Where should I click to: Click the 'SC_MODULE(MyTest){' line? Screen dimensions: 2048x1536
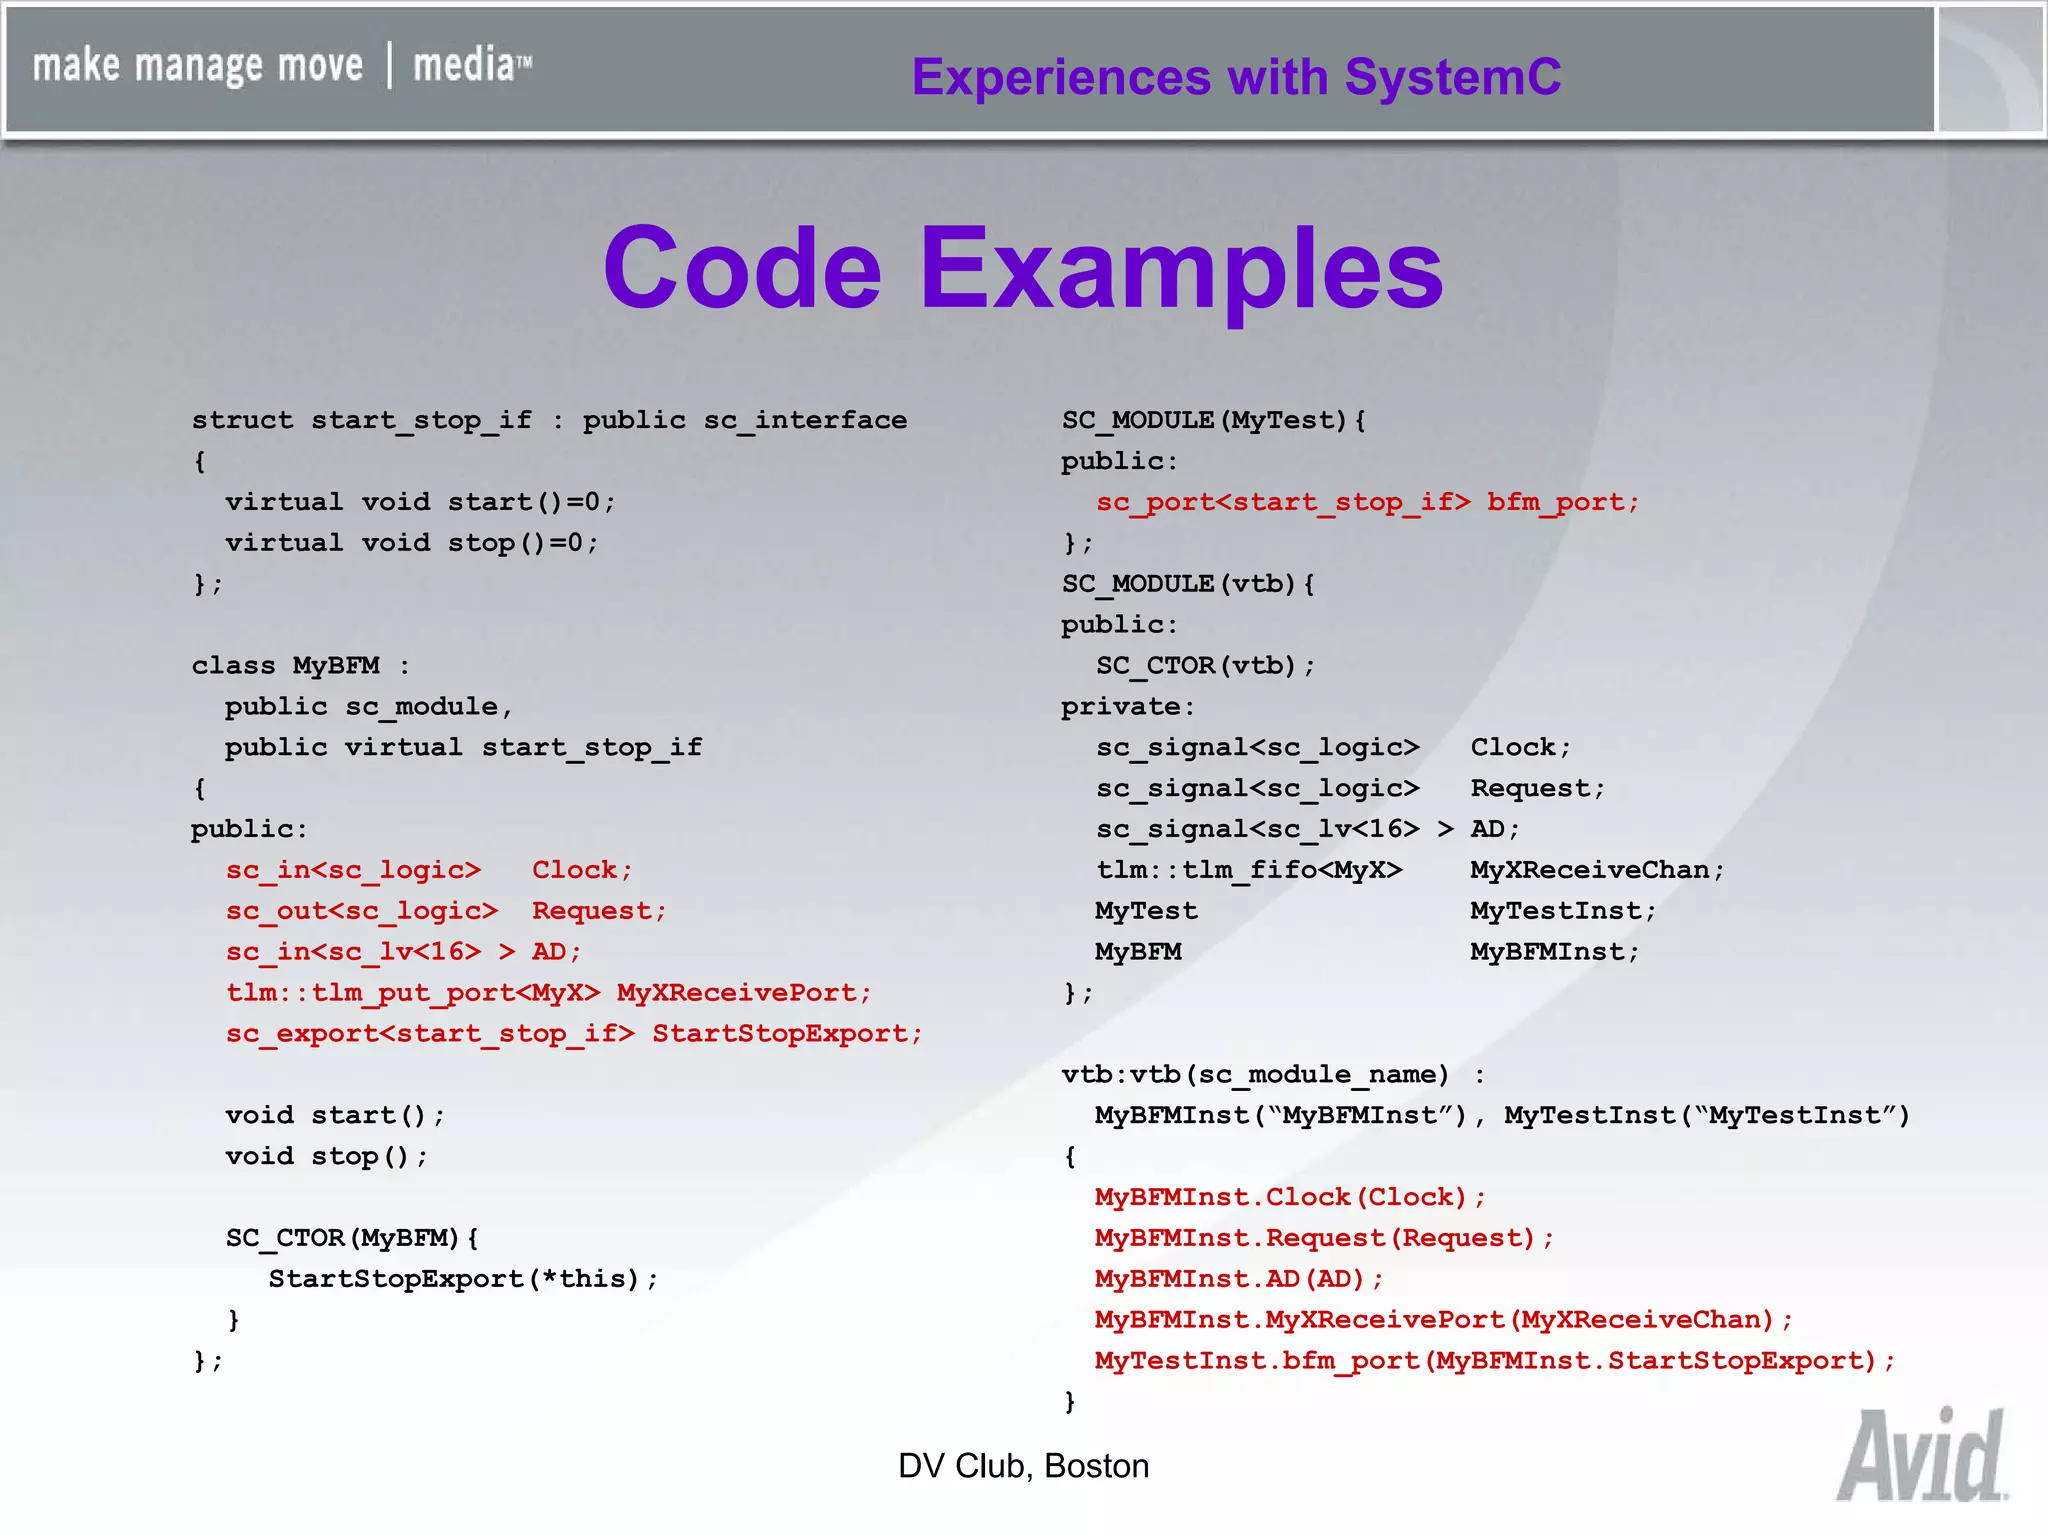[1214, 421]
